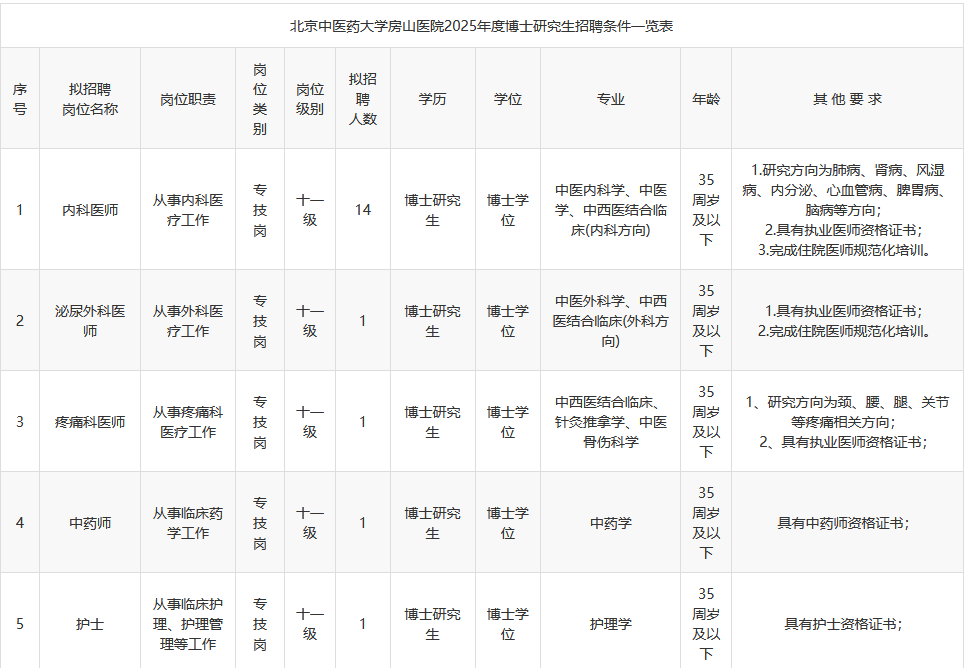
Task: Click the 具有中药师资格证书 requirements cell
Action: [848, 523]
